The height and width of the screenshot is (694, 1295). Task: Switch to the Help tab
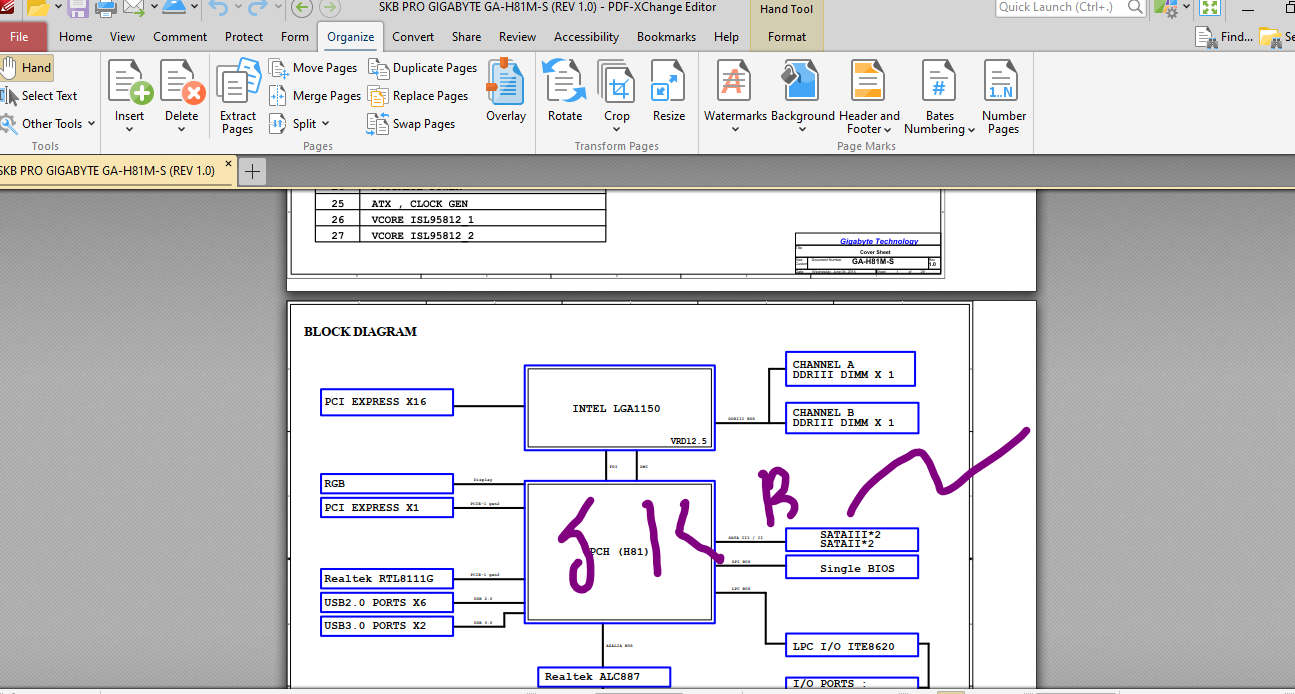pos(726,37)
